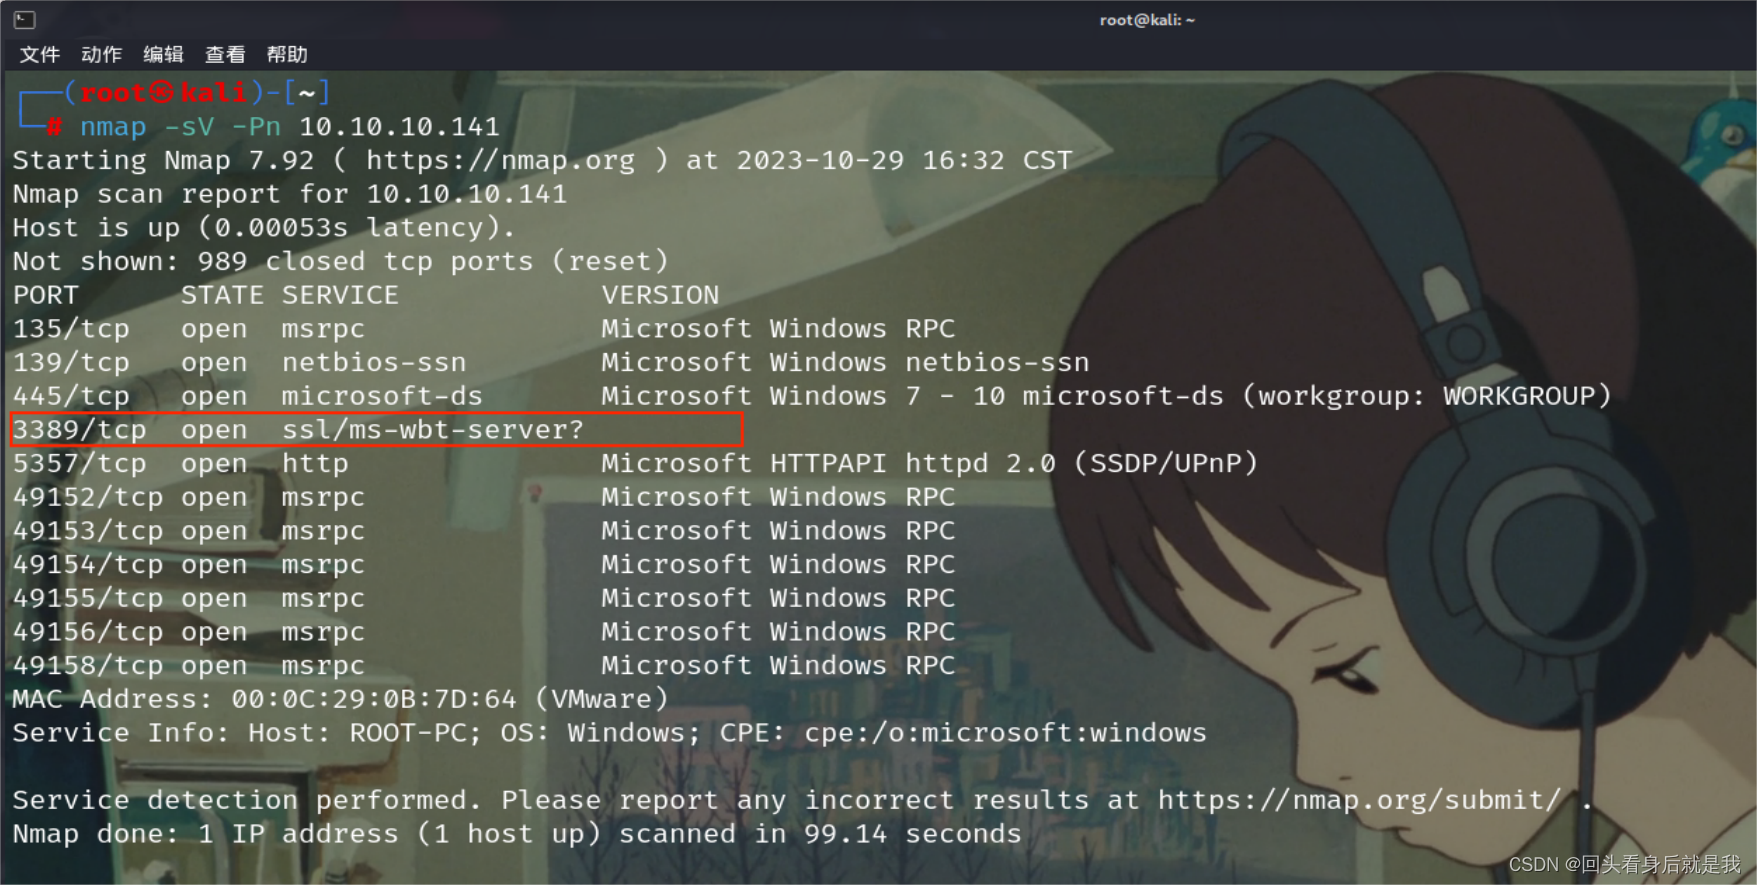Open the 动作 menu
Image resolution: width=1757 pixels, height=885 pixels.
101,54
